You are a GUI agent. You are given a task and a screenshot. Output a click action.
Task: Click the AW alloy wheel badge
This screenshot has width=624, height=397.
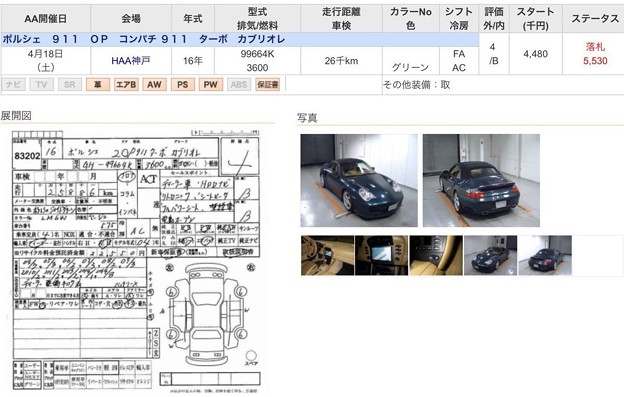pos(154,84)
